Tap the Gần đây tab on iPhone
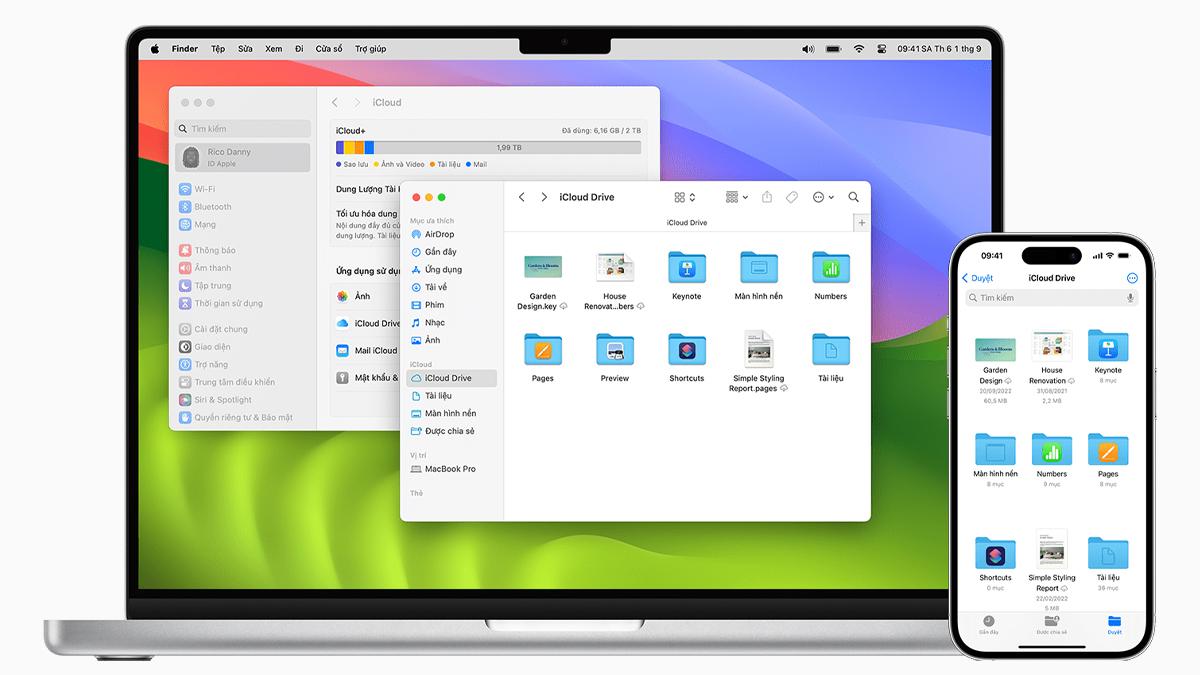1200x675 pixels. (x=989, y=626)
